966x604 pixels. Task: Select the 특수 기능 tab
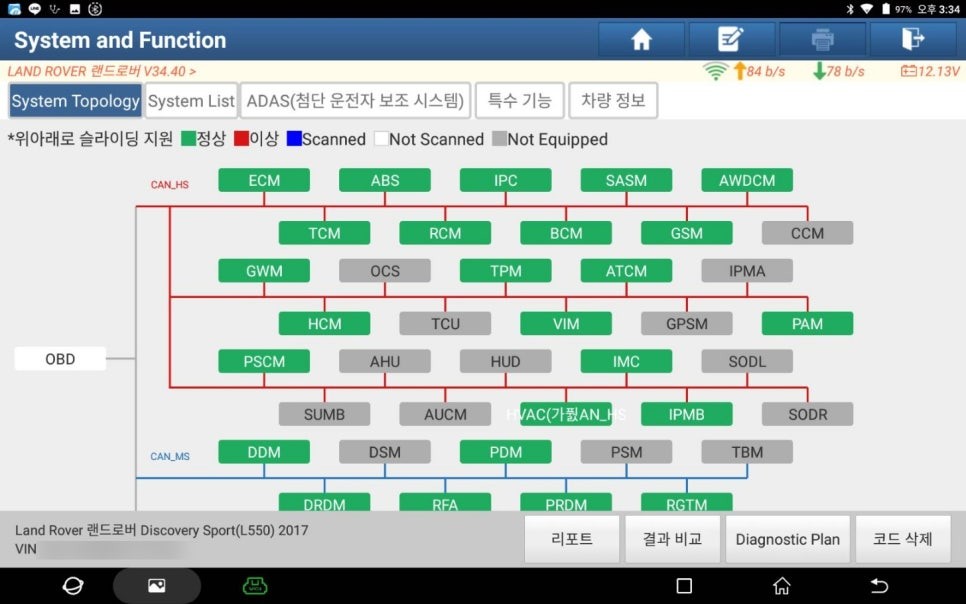click(519, 100)
